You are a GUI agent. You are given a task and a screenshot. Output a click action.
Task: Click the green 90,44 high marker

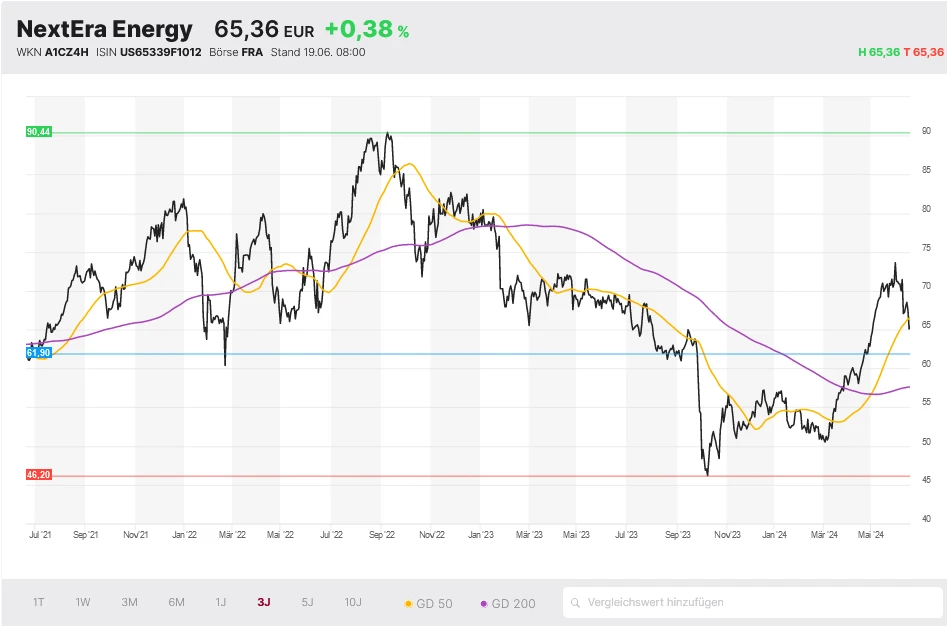point(38,132)
